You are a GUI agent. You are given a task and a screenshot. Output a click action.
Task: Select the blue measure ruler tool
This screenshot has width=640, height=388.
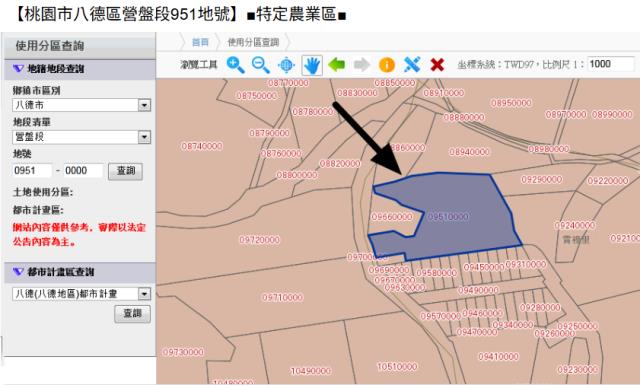coord(412,64)
